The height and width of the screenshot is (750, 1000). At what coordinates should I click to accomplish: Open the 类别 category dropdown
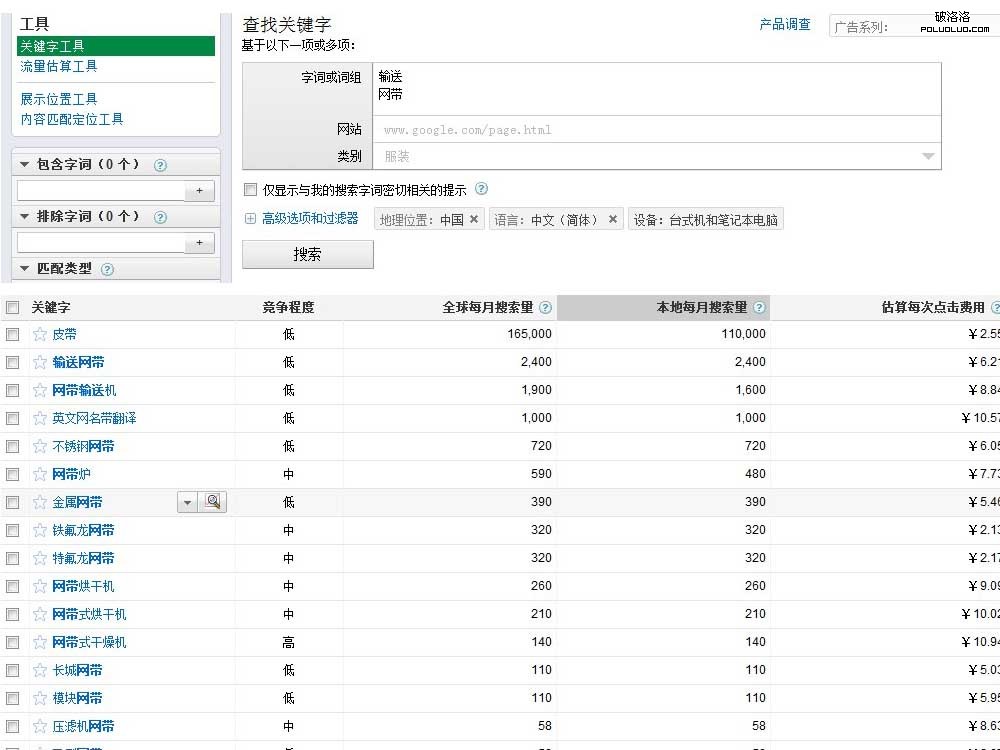click(x=928, y=156)
